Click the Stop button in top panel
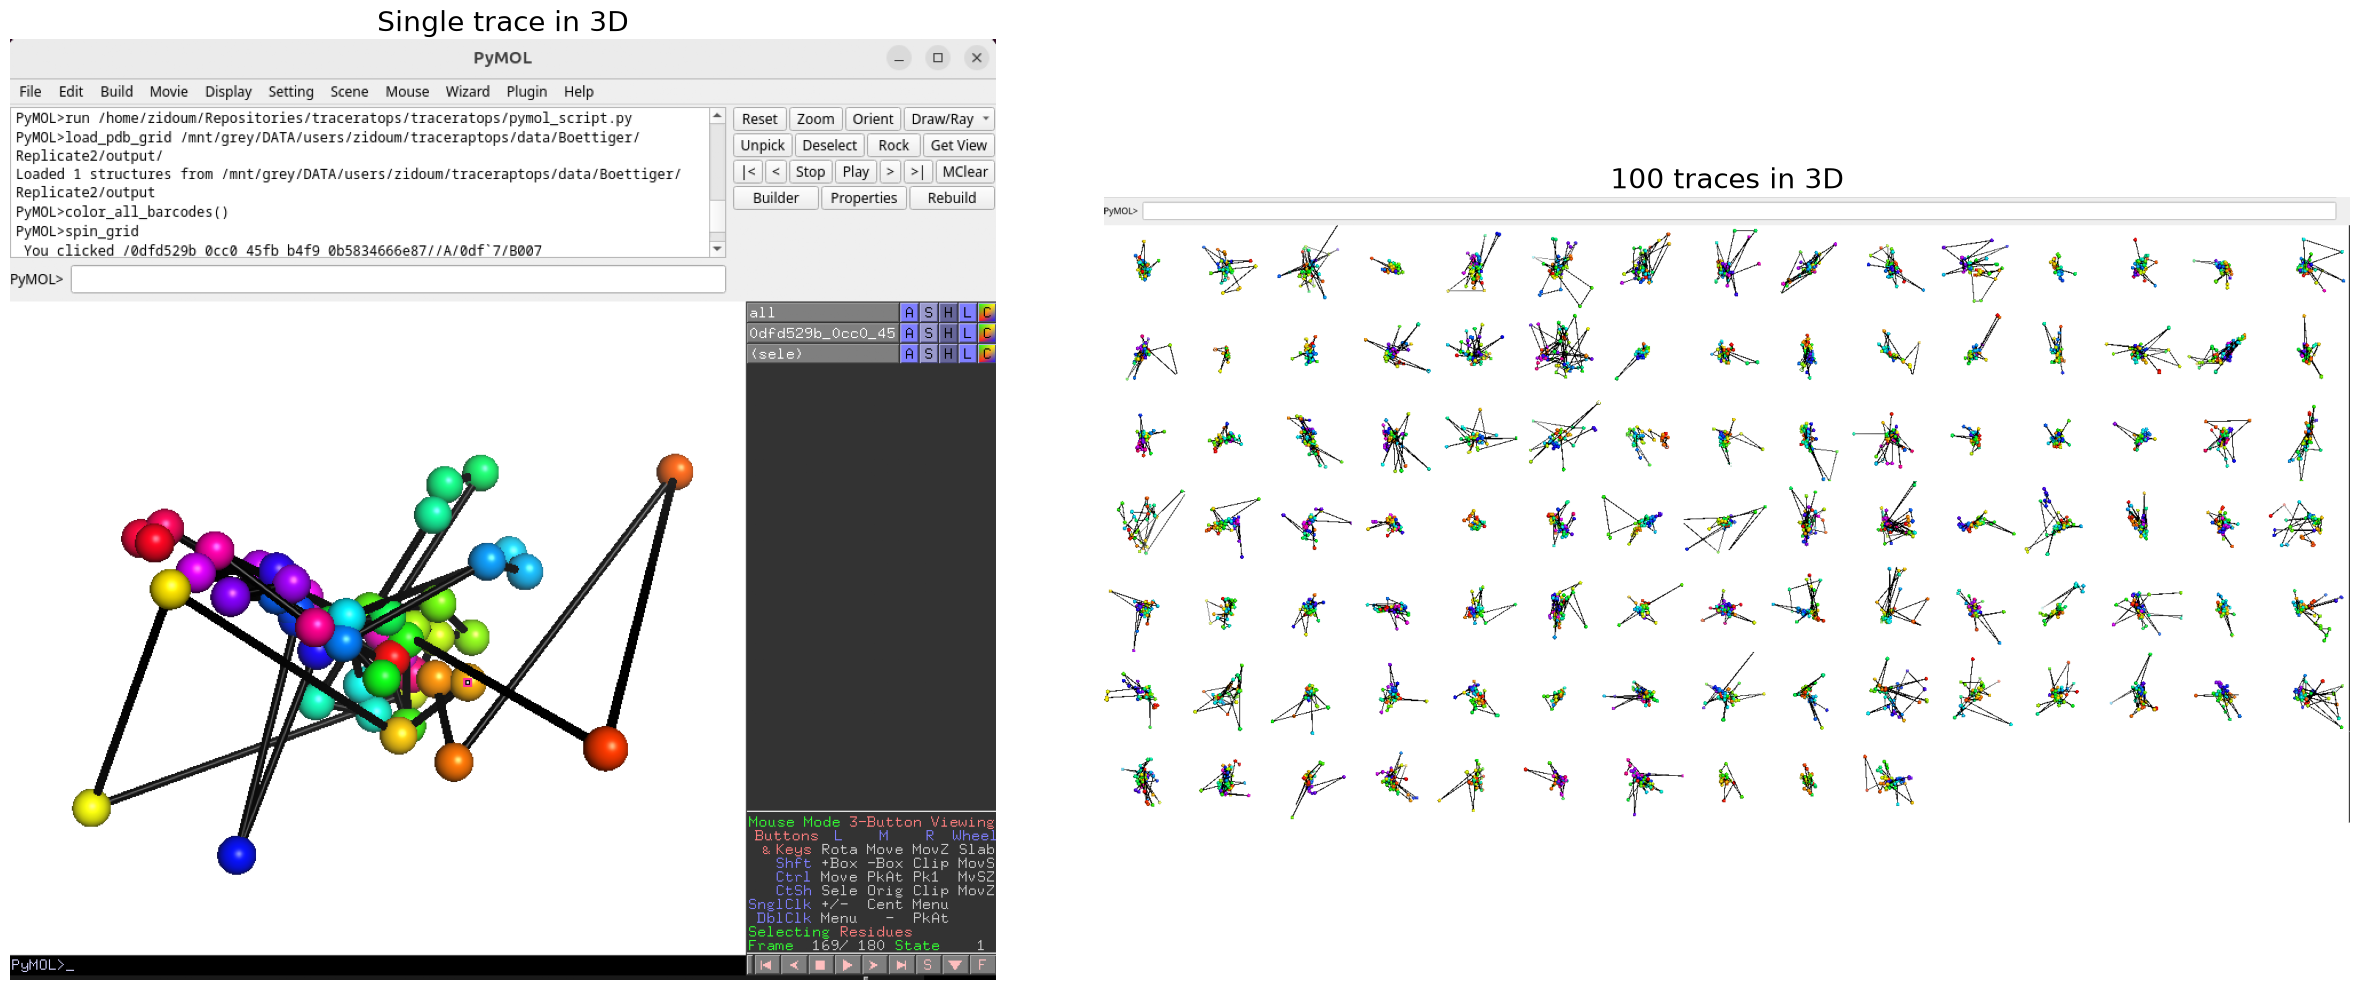2360x990 pixels. click(810, 172)
